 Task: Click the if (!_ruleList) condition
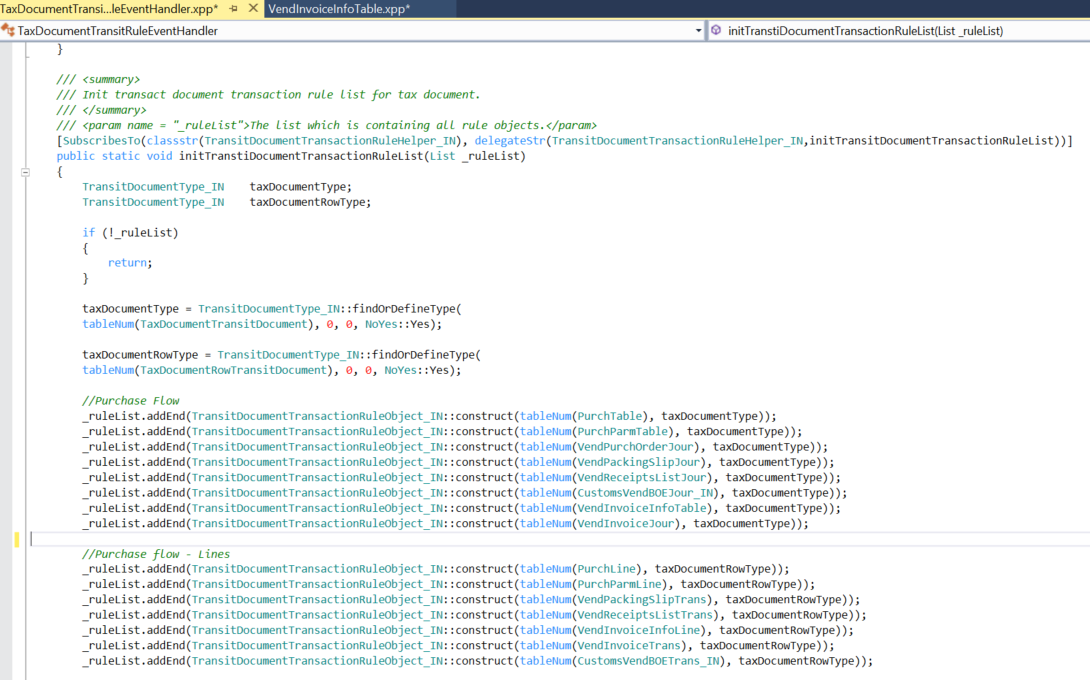click(130, 232)
